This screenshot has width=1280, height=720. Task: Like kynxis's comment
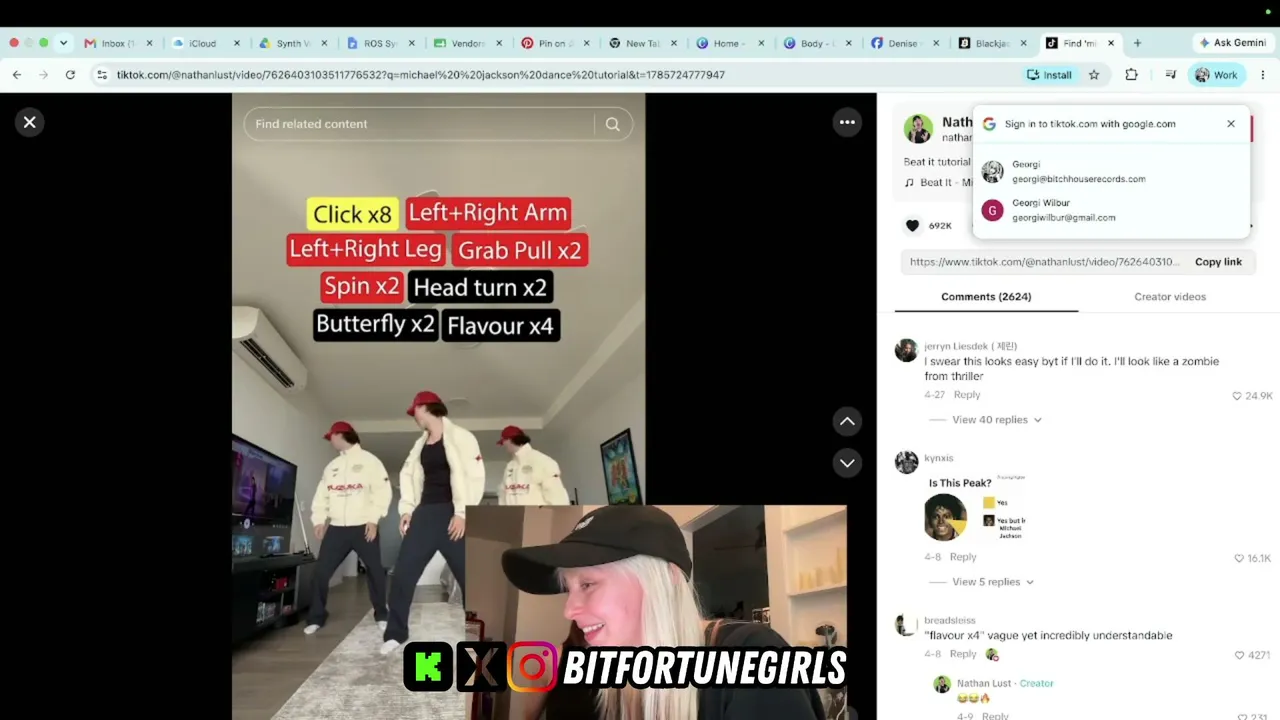[1239, 558]
